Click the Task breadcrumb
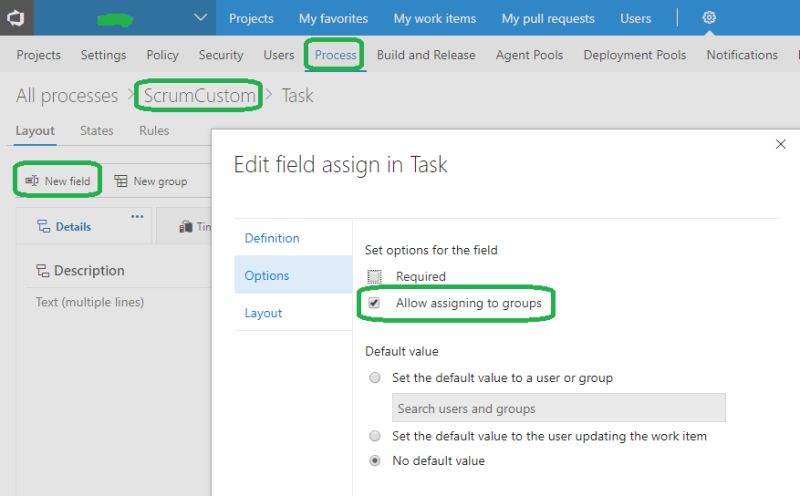800x496 pixels. click(x=297, y=95)
